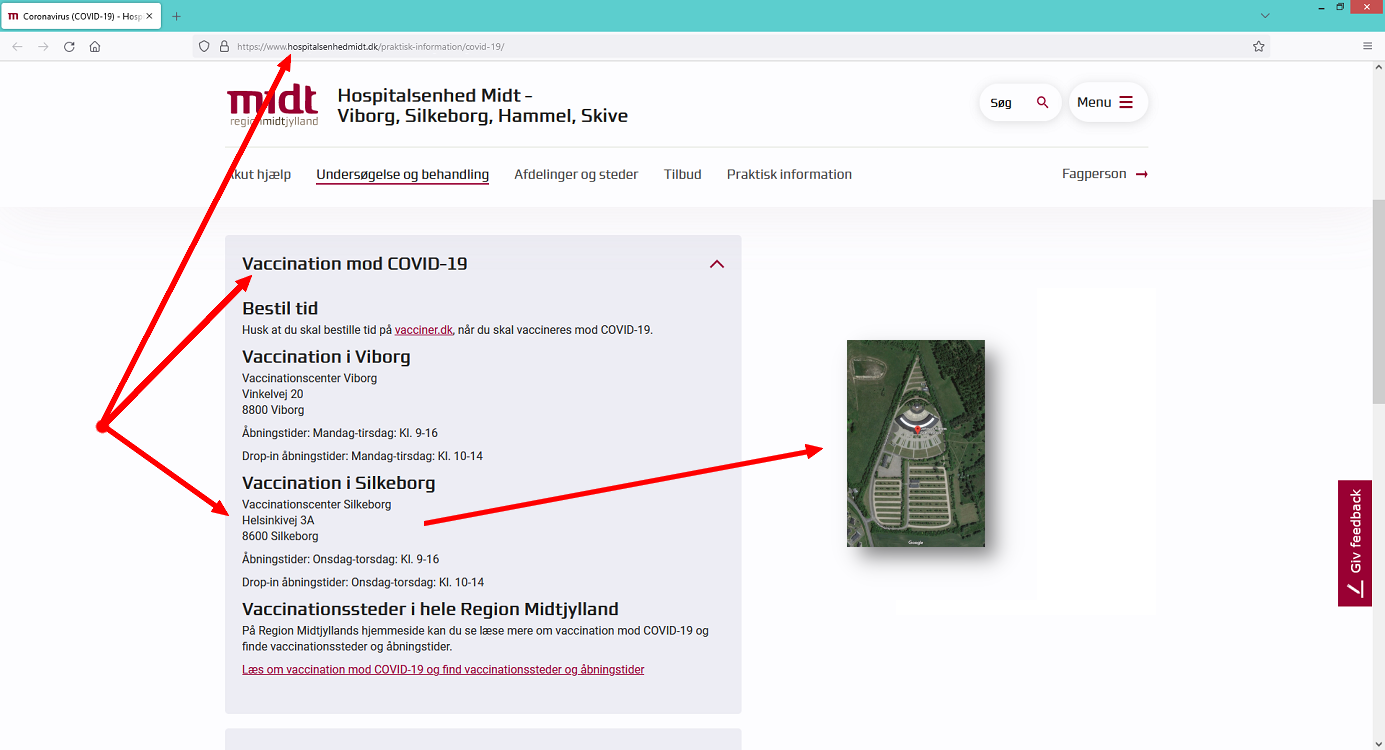Click the new tab plus icon
This screenshot has width=1385, height=750.
177,16
